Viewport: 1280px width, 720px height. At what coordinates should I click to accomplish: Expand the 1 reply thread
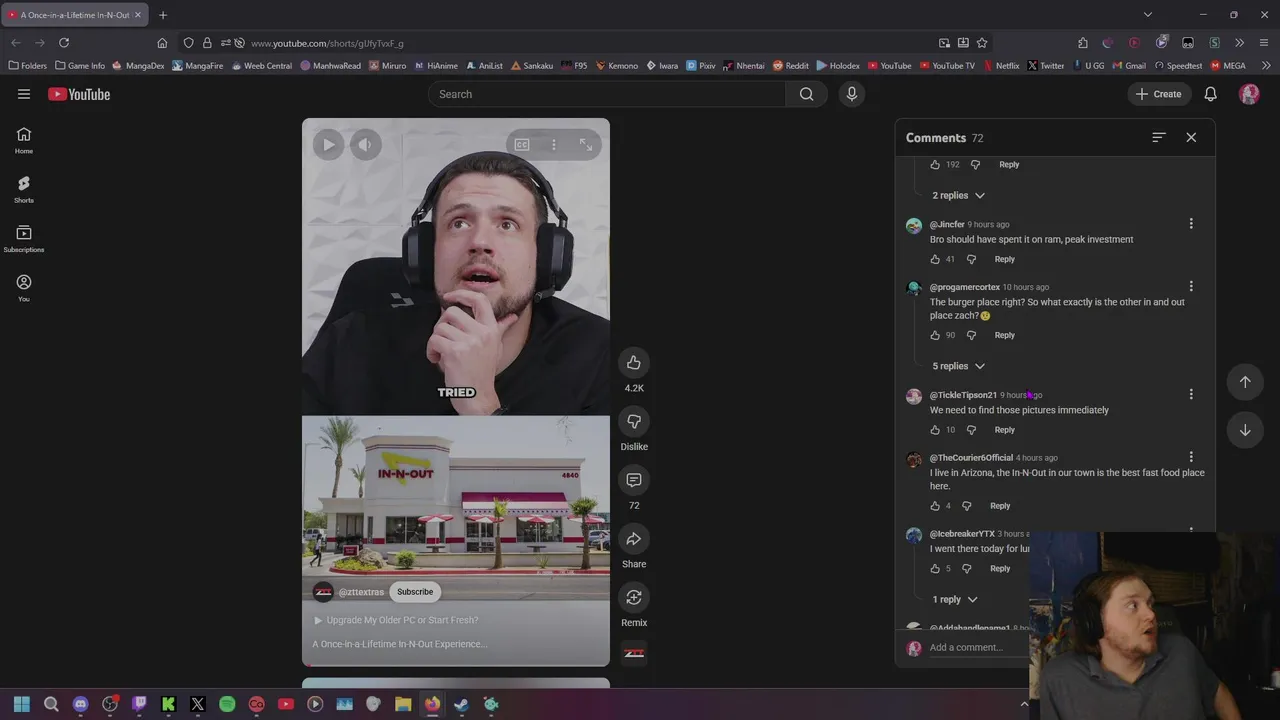click(x=954, y=599)
